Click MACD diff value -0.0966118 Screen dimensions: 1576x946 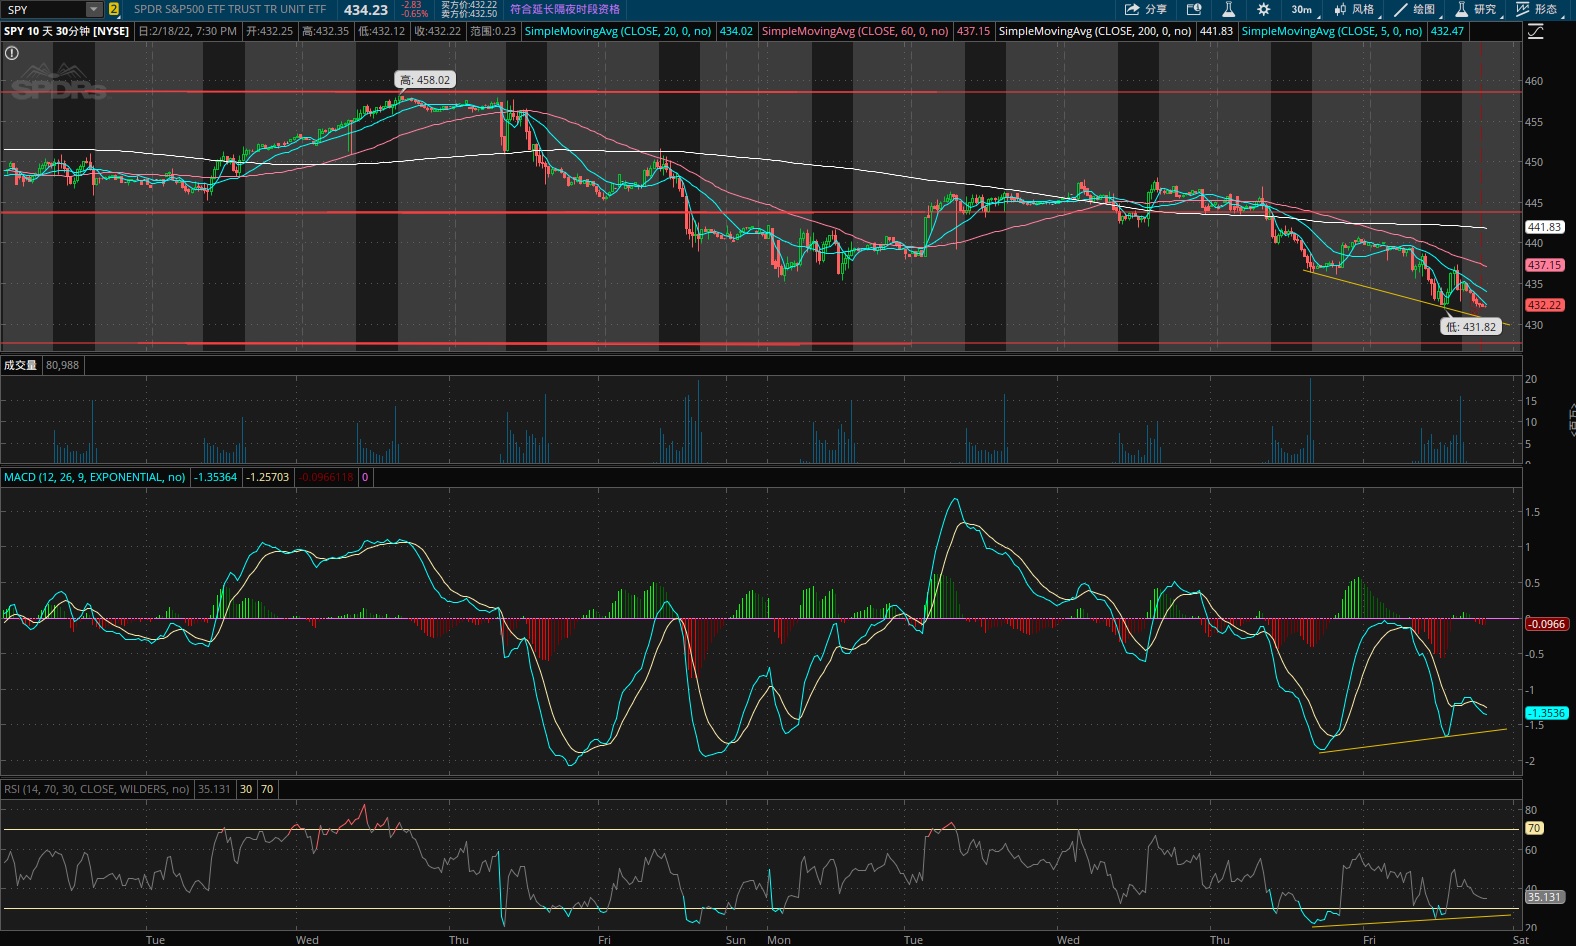tap(326, 477)
